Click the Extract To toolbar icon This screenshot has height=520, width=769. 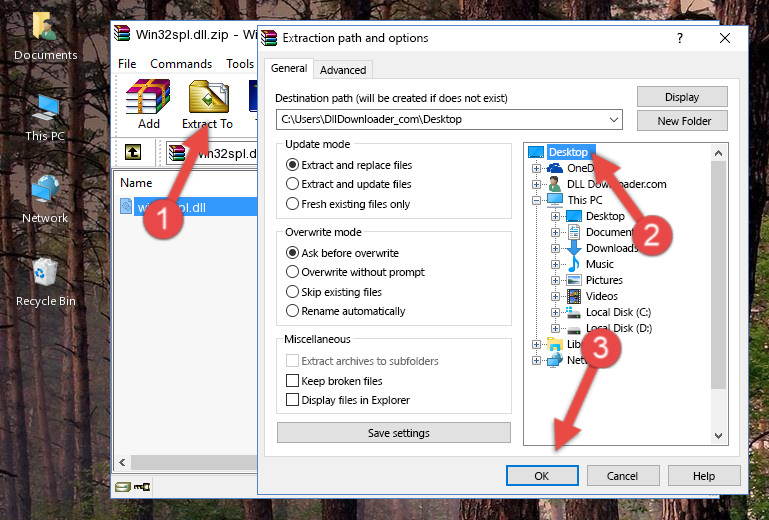[x=207, y=104]
